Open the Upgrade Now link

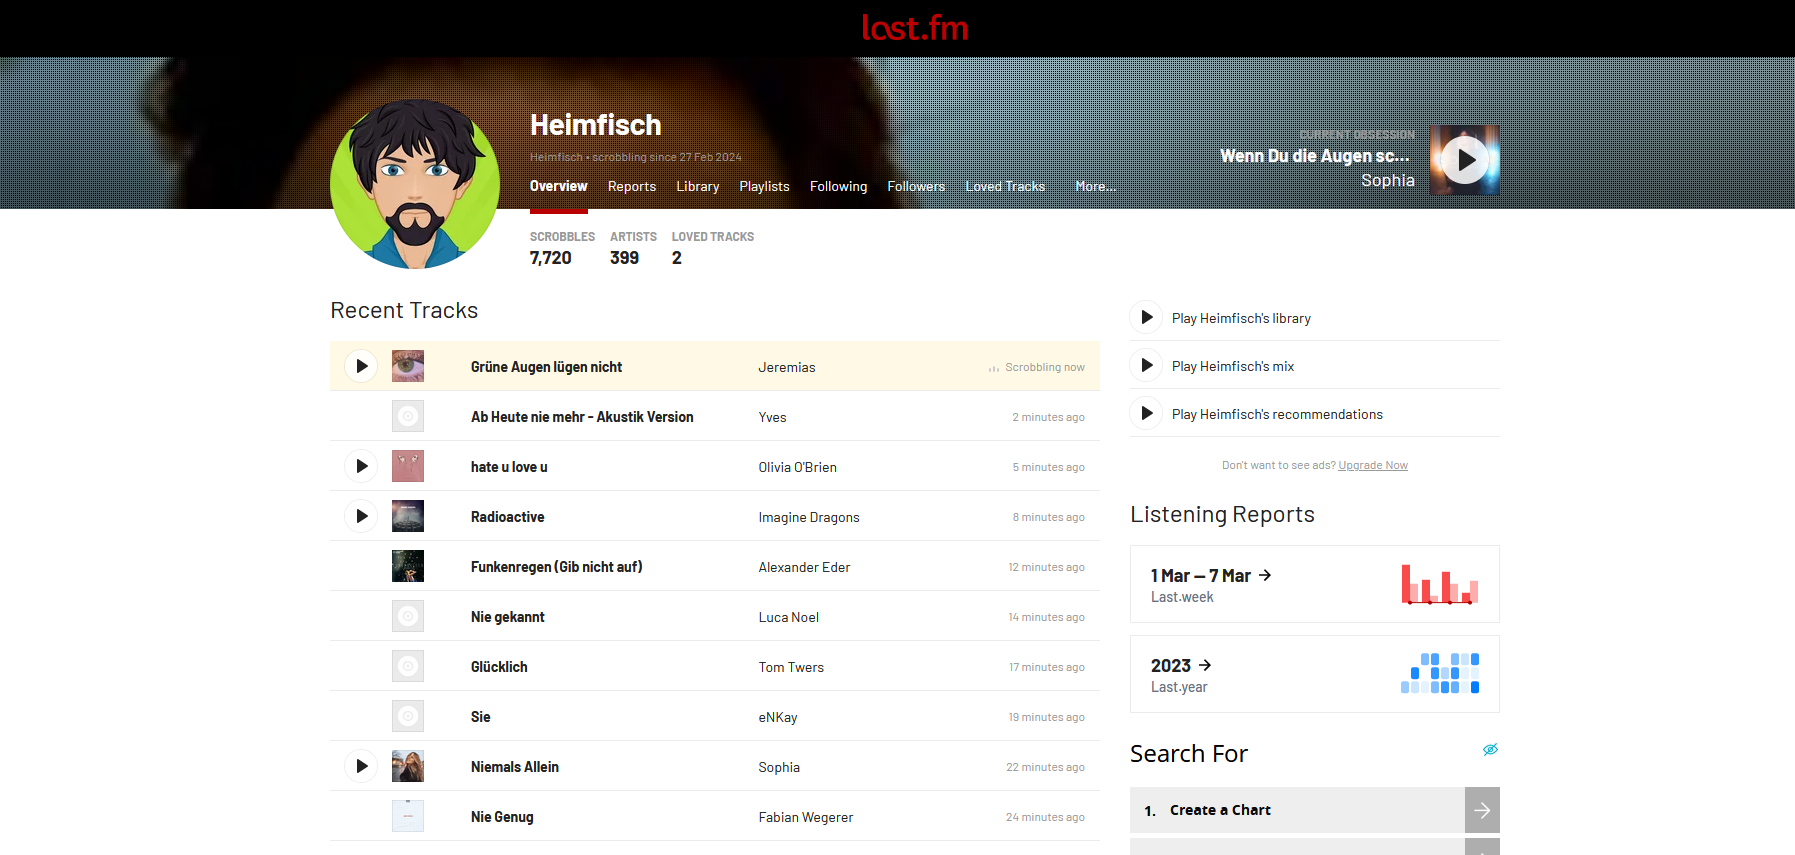coord(1373,465)
